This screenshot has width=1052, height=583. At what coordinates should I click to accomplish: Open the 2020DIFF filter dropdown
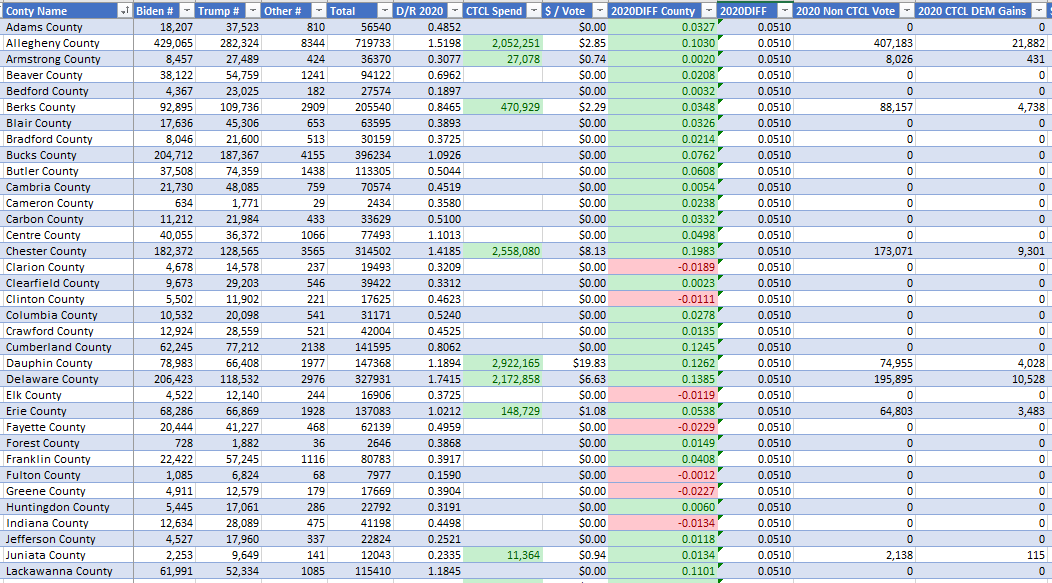[x=785, y=11]
